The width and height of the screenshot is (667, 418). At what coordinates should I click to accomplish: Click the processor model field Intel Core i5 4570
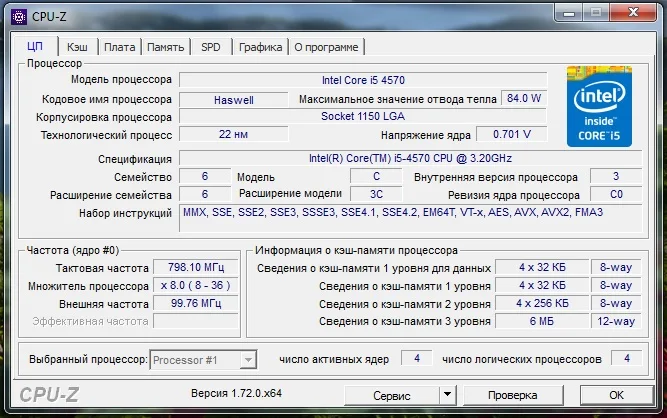tap(363, 80)
